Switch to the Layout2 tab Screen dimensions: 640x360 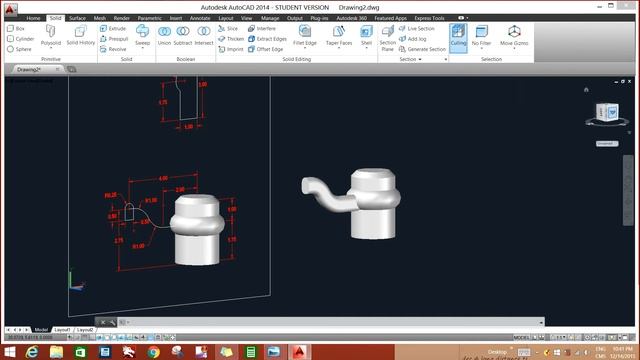85,329
